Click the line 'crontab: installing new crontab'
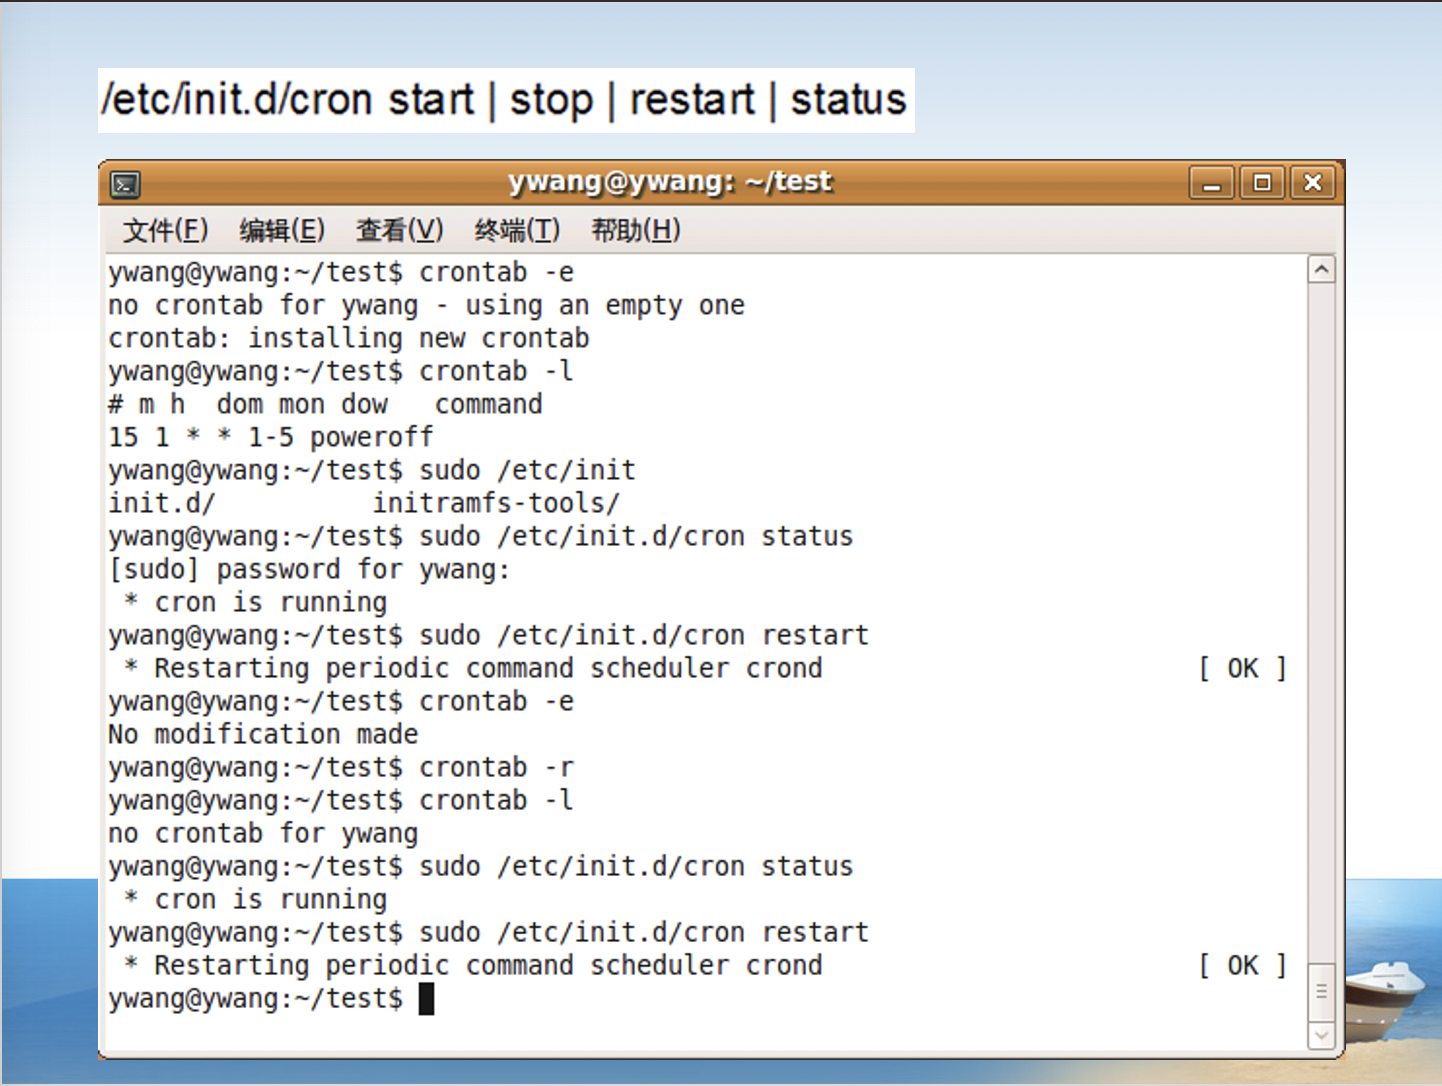The width and height of the screenshot is (1442, 1086). click(x=349, y=339)
